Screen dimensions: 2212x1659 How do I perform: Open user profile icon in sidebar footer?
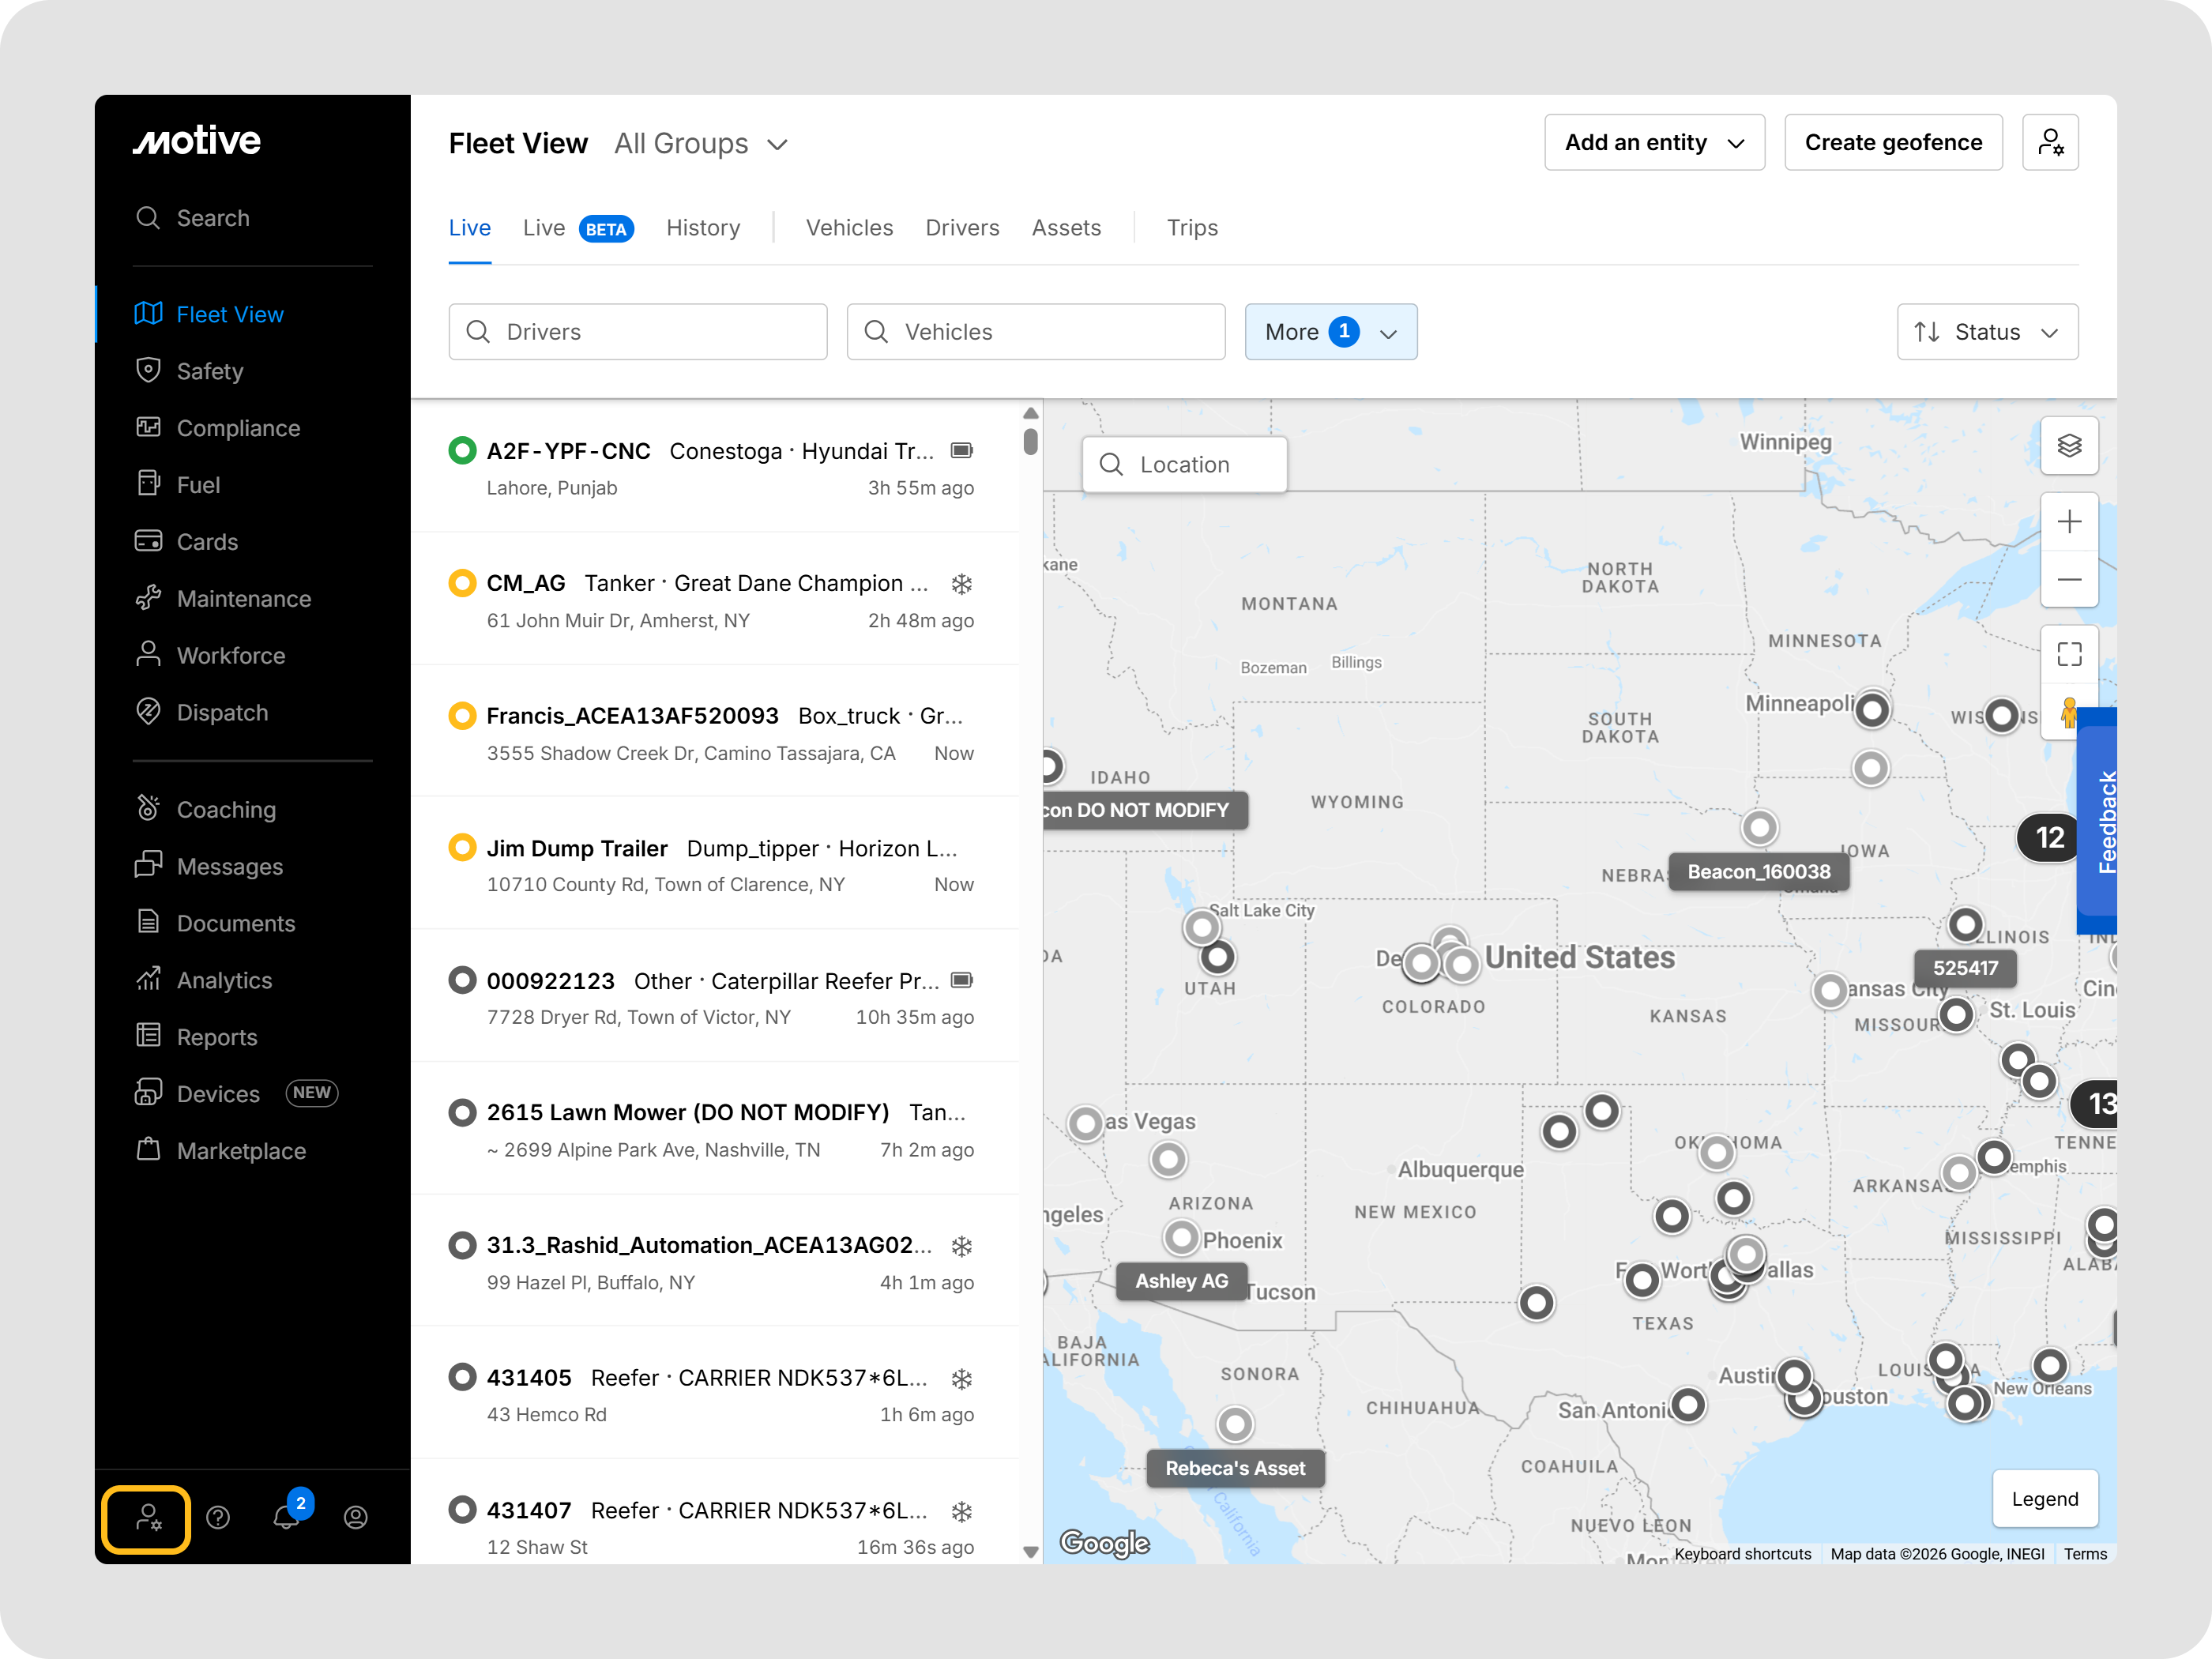click(355, 1517)
